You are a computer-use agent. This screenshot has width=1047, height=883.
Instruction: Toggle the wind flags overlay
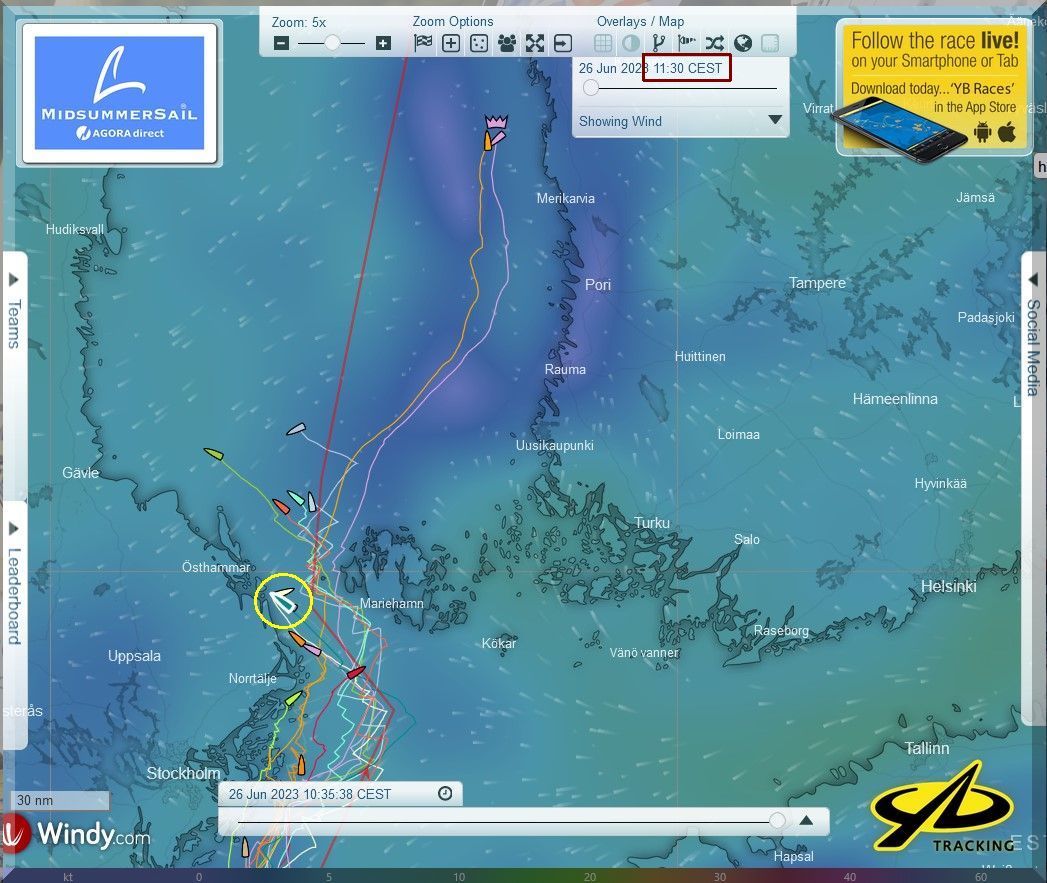[x=686, y=43]
